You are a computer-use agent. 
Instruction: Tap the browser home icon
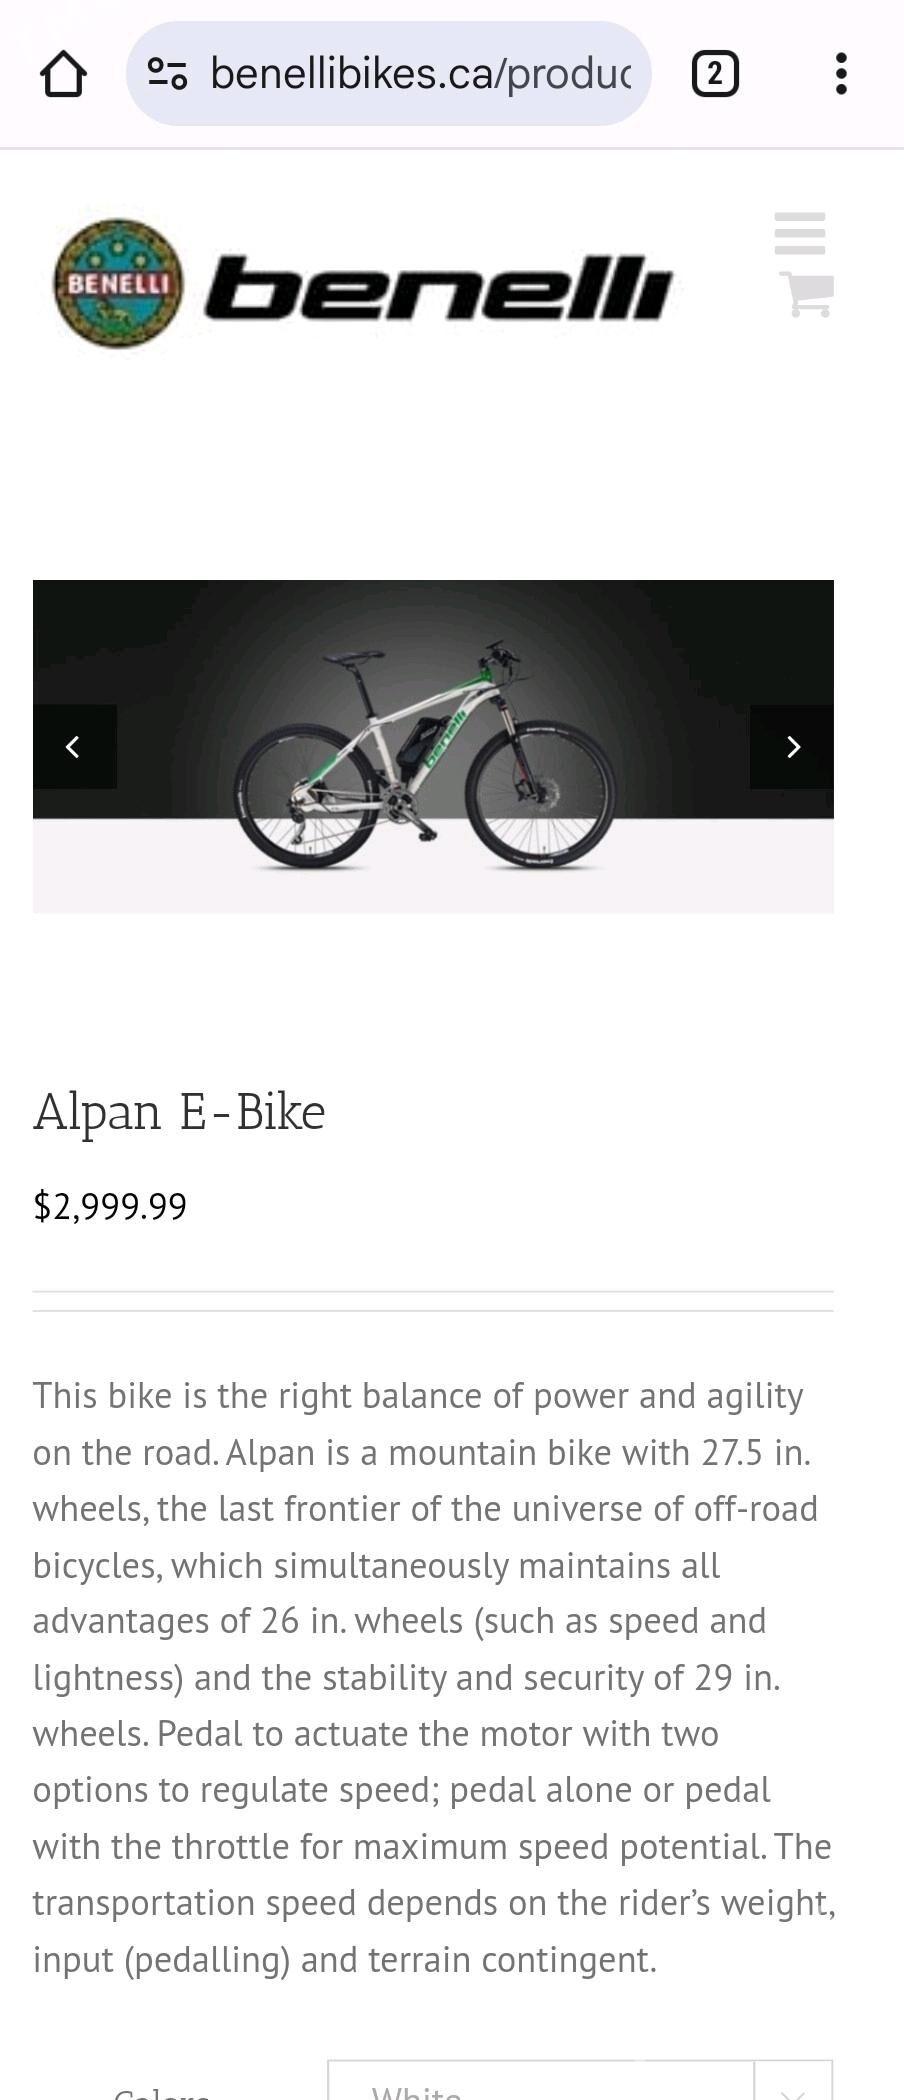(x=63, y=74)
